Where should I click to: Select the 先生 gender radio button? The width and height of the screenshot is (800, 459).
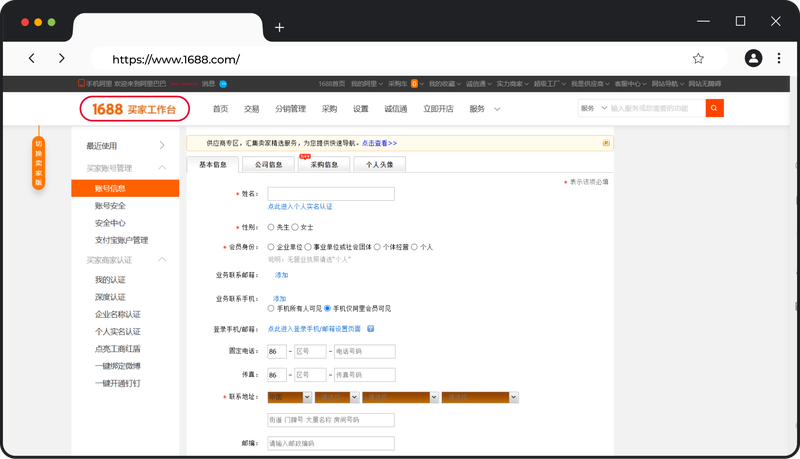[x=271, y=227]
